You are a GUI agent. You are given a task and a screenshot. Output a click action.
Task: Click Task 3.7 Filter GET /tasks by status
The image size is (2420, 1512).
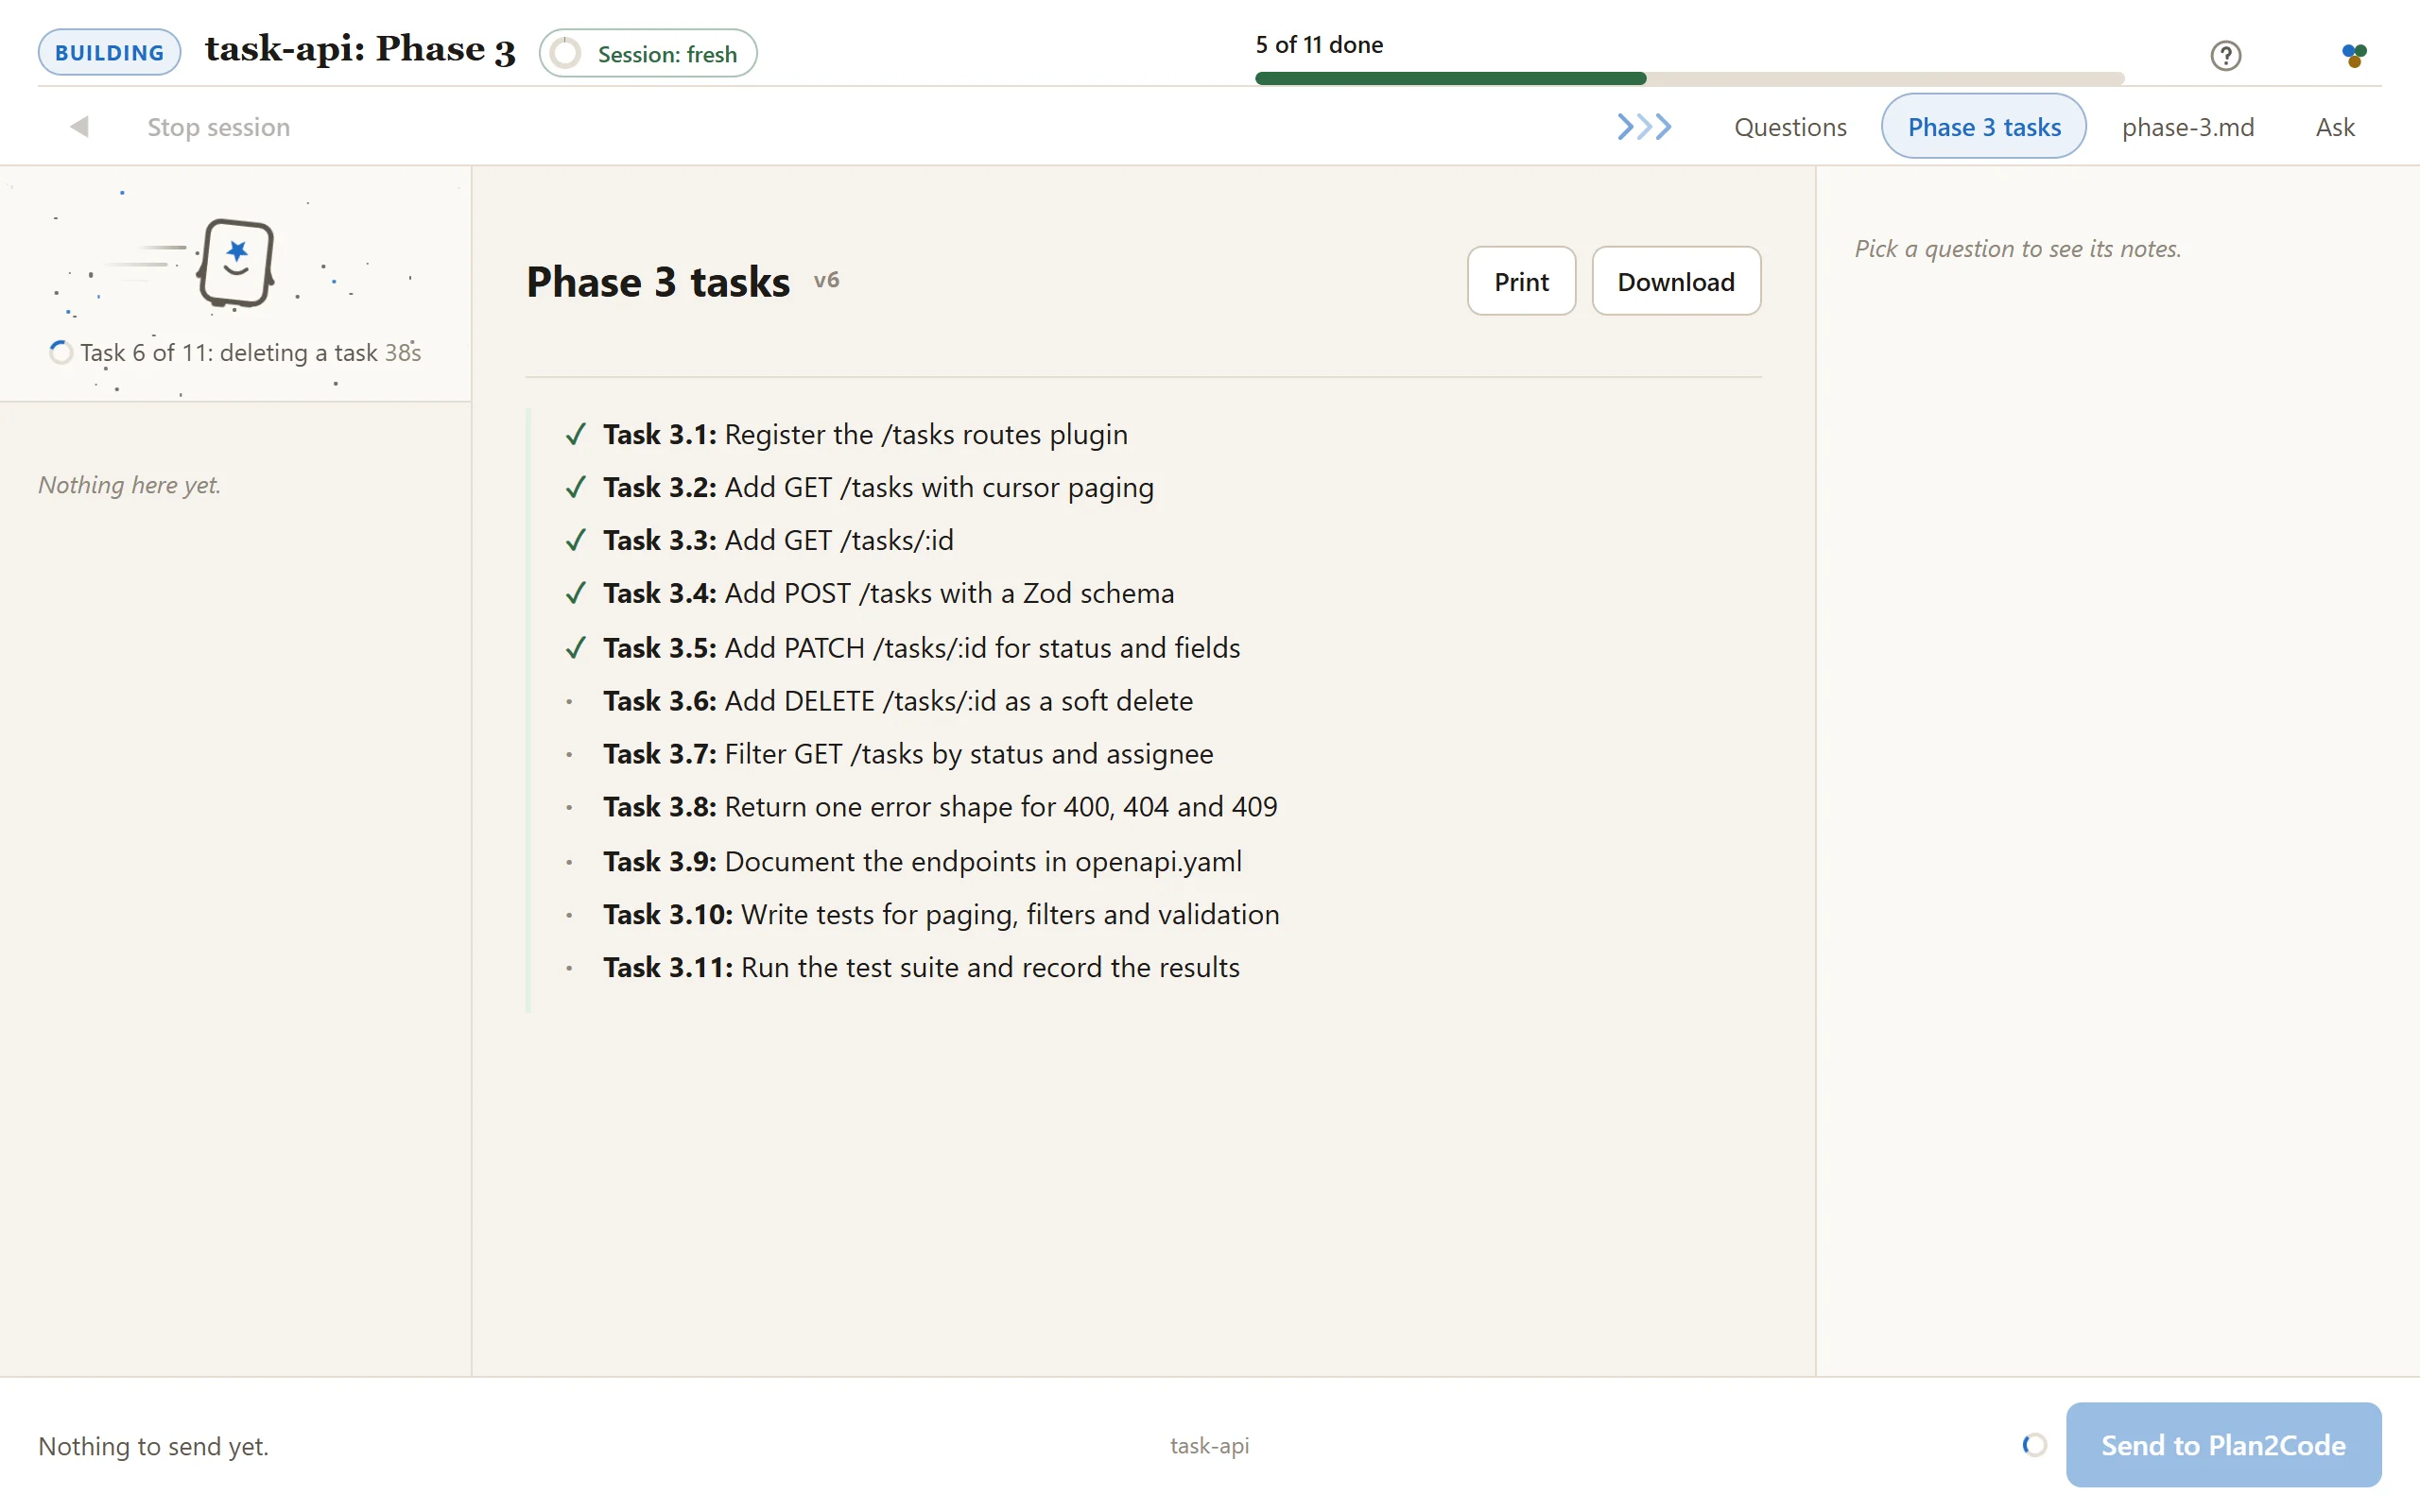pyautogui.click(x=908, y=754)
